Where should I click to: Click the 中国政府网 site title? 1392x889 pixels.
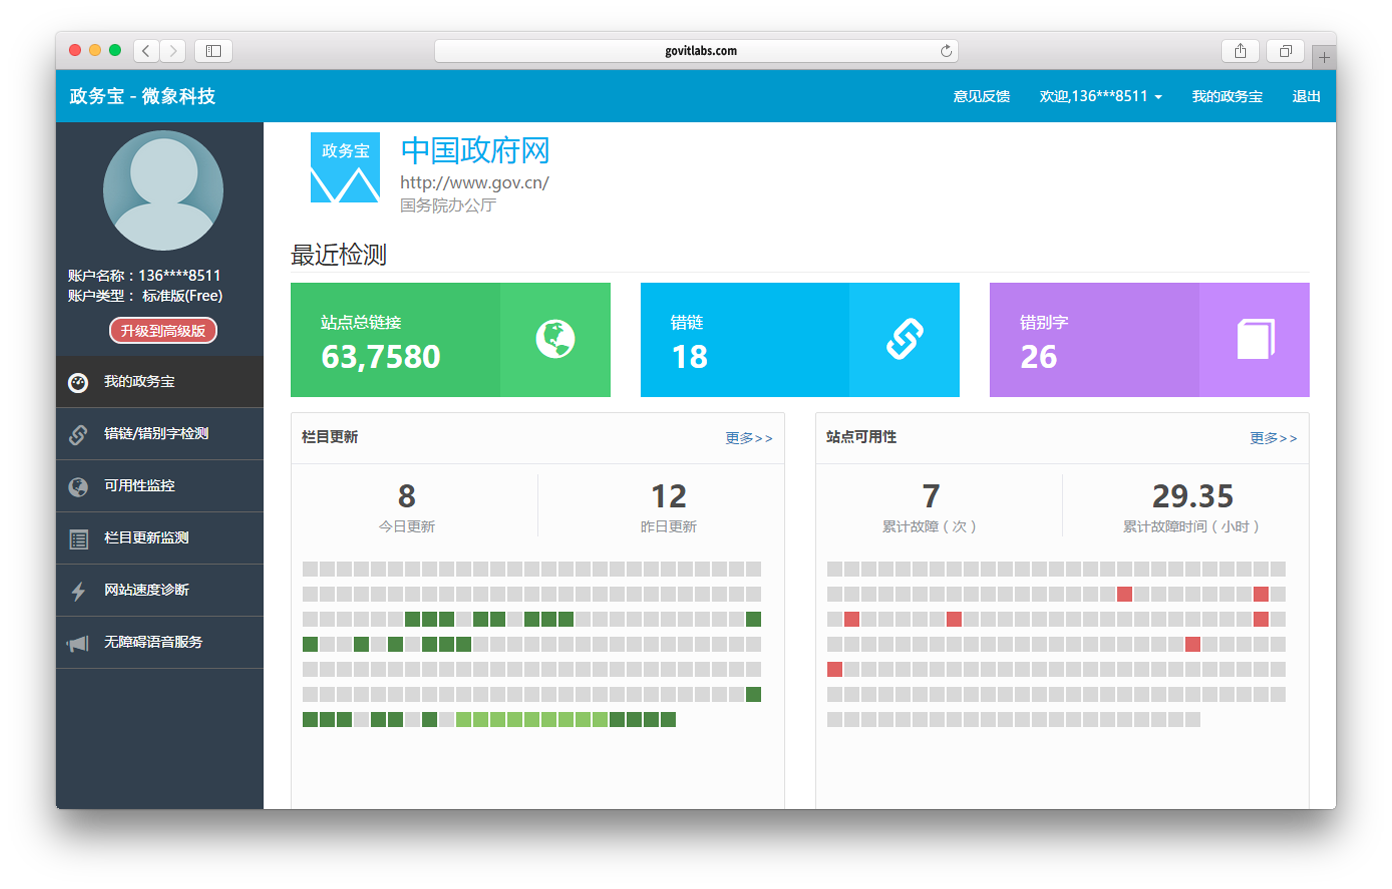point(475,150)
